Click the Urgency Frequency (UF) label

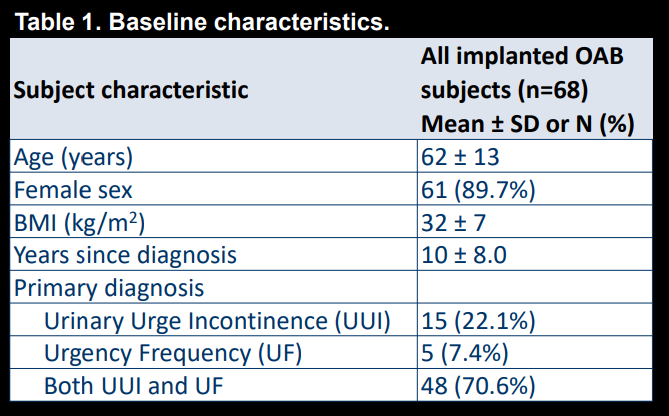pos(173,354)
